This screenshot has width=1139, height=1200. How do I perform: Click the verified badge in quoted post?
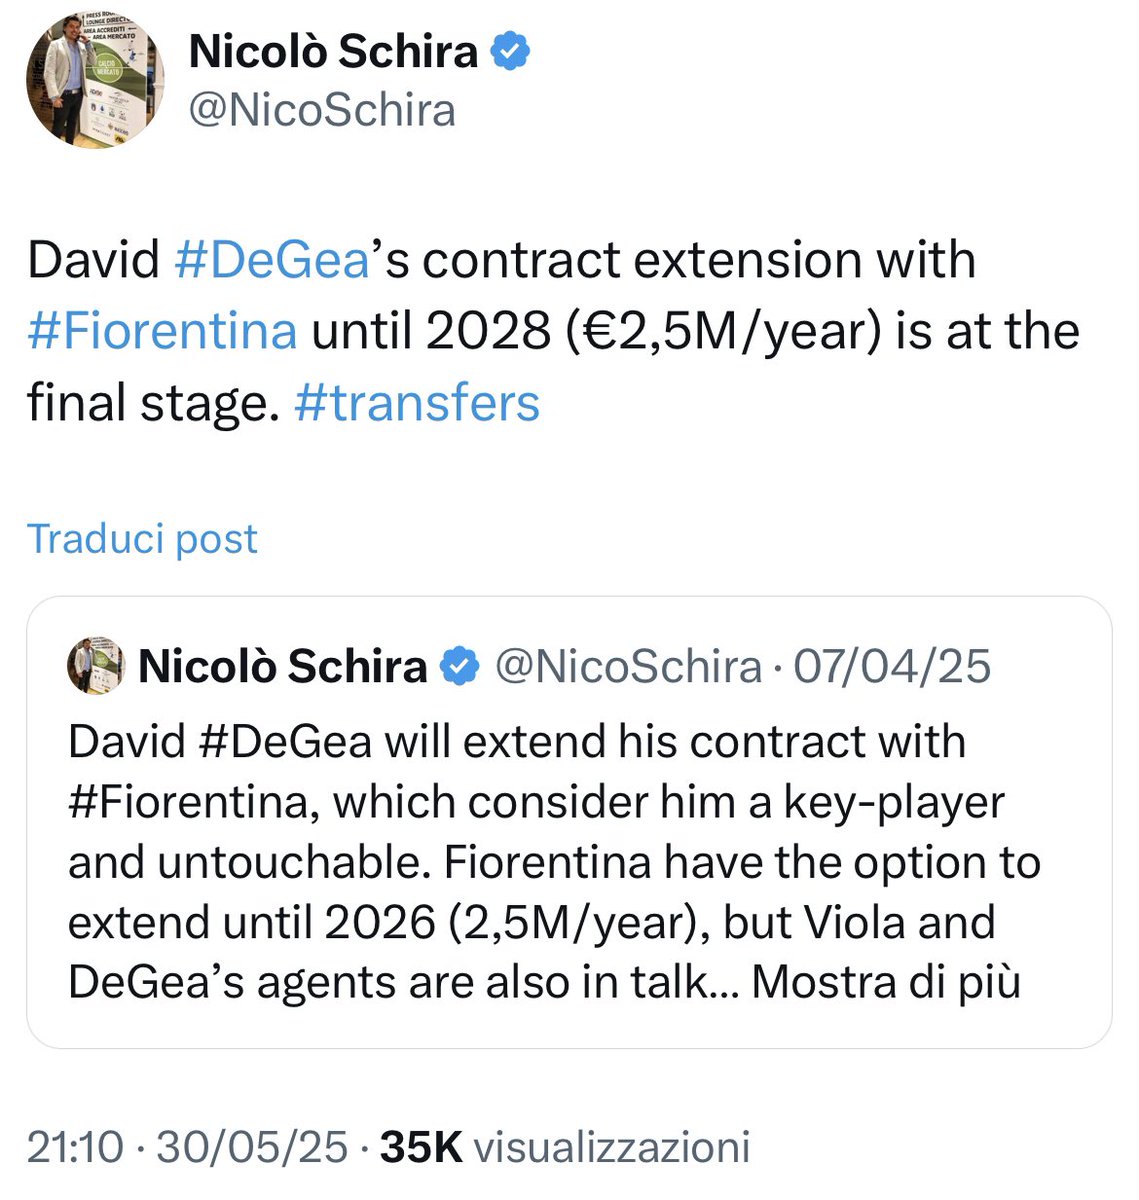coord(460,666)
